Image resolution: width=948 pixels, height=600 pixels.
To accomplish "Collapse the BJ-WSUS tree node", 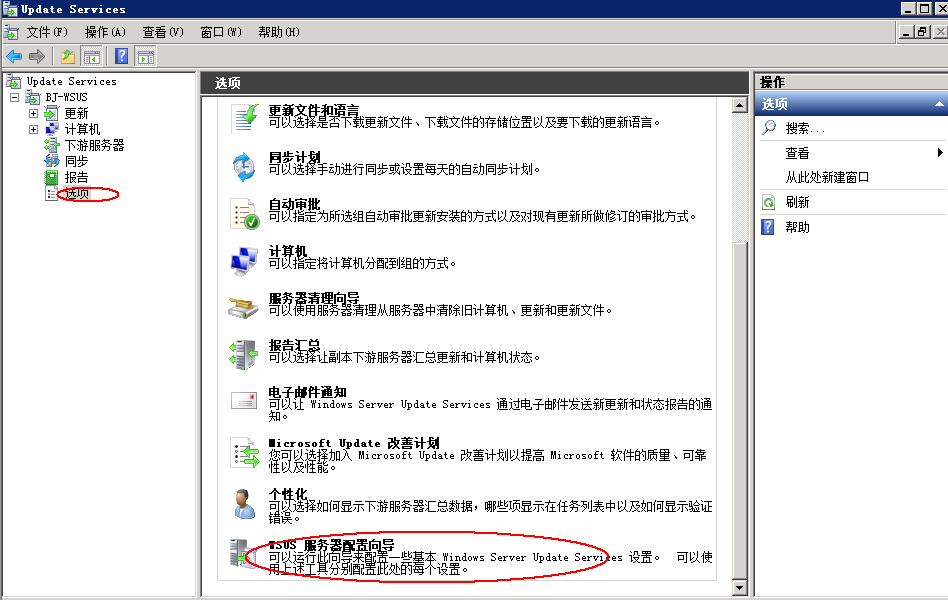I will pos(15,97).
